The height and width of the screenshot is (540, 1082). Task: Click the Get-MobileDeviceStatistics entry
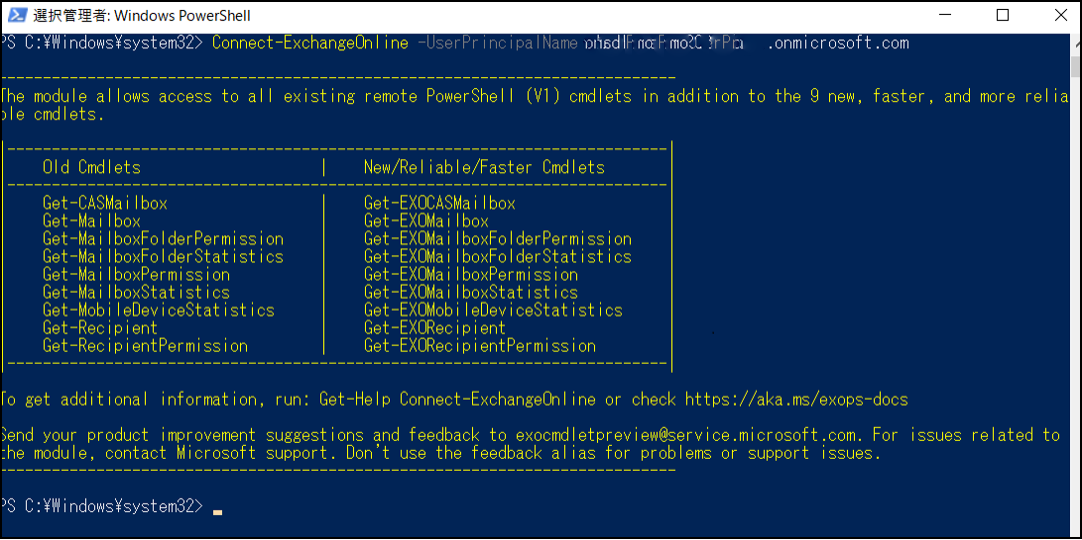point(159,310)
